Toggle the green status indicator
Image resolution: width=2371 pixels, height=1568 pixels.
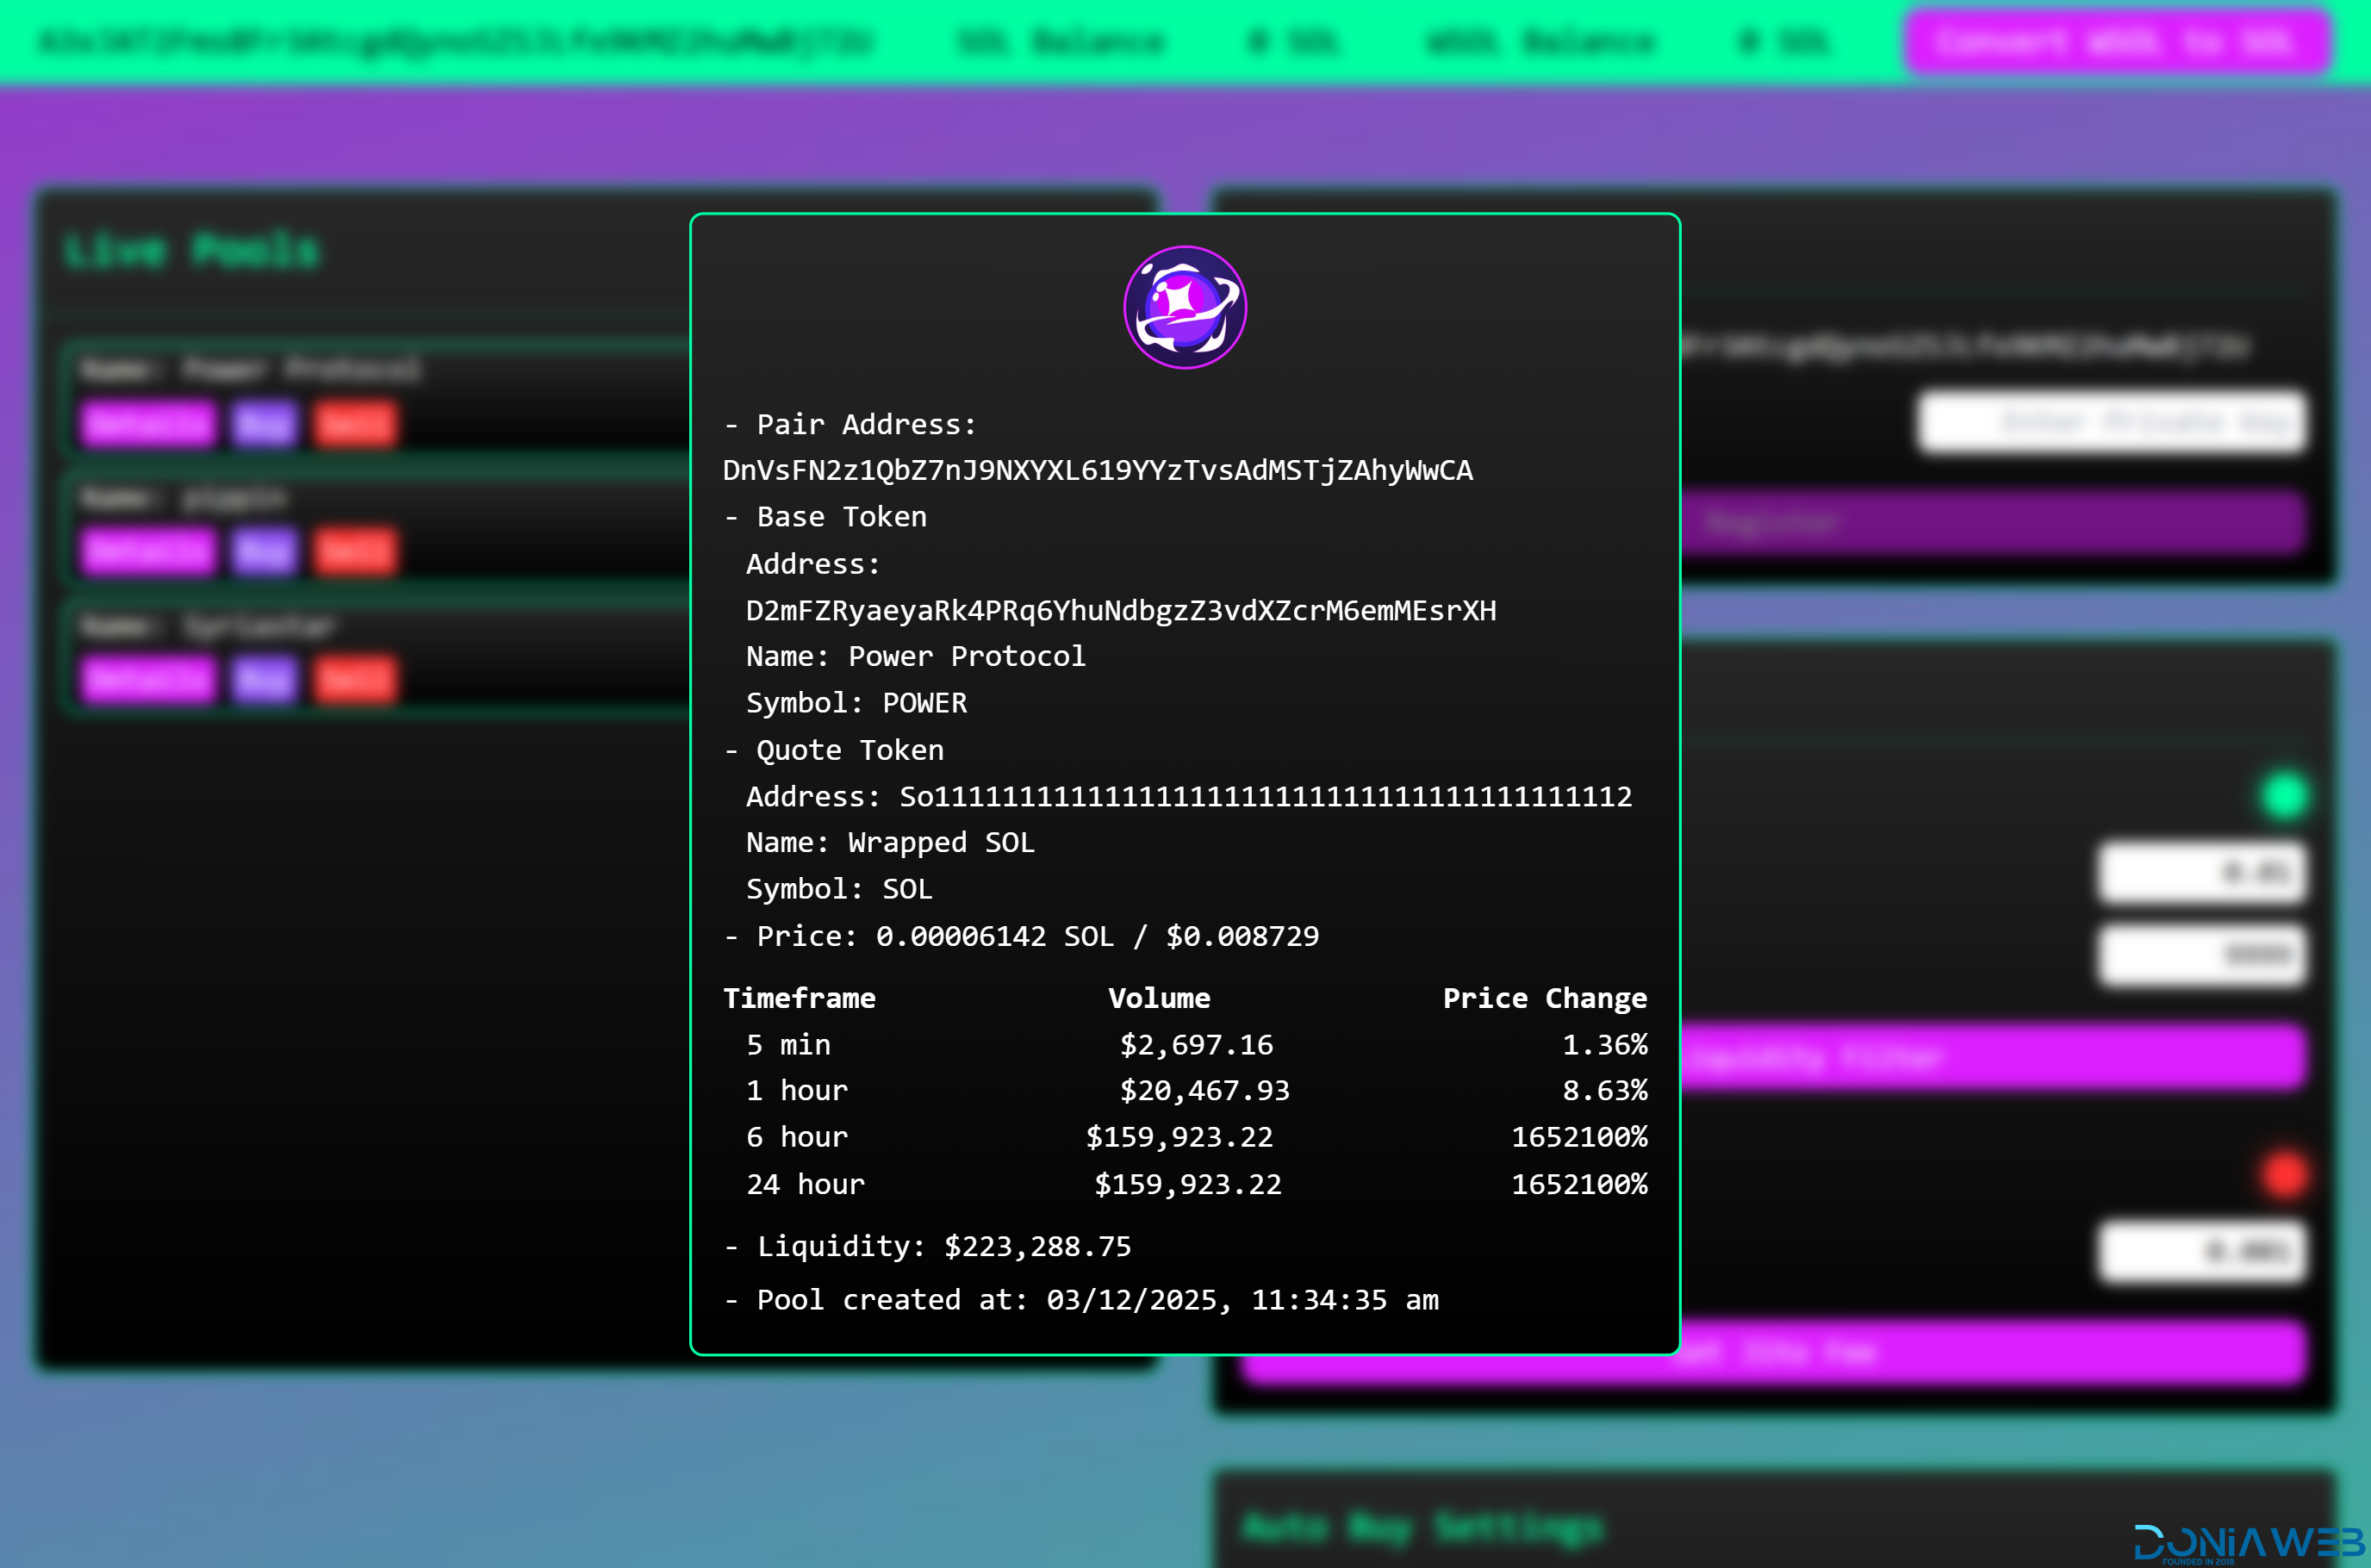(x=2284, y=796)
